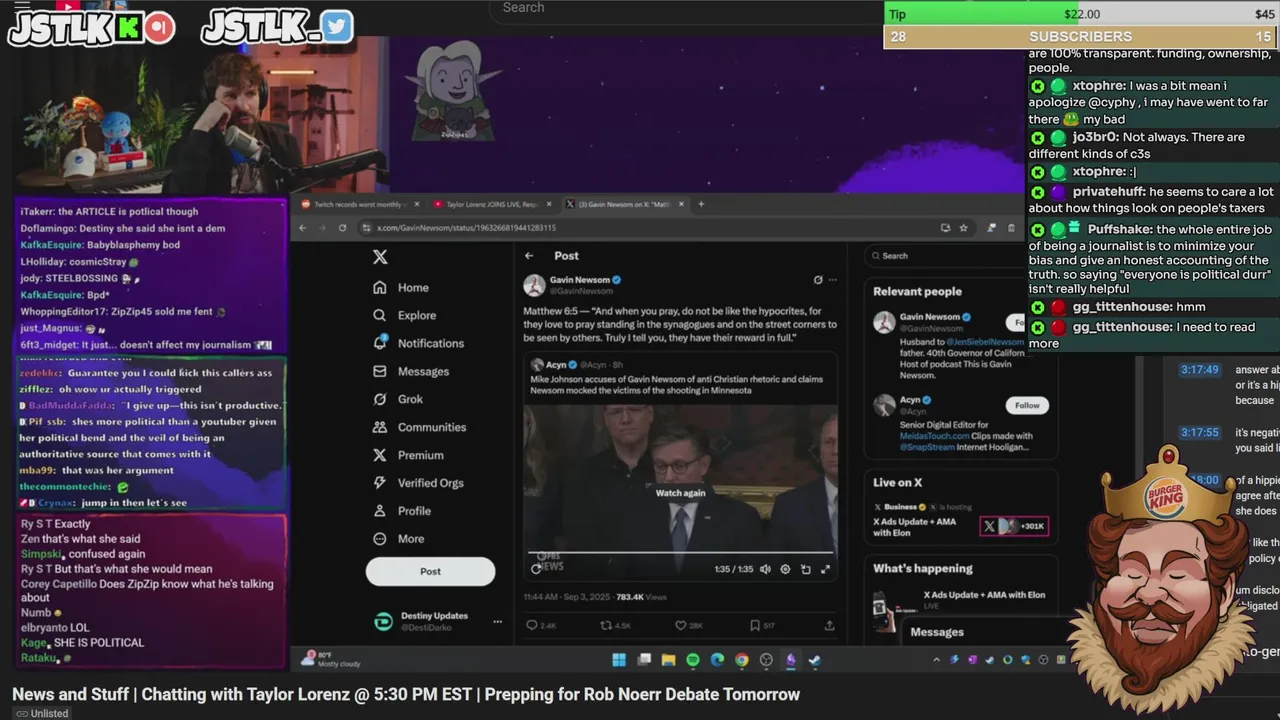Bookmark this page with the star icon
The image size is (1280, 720).
tap(963, 228)
